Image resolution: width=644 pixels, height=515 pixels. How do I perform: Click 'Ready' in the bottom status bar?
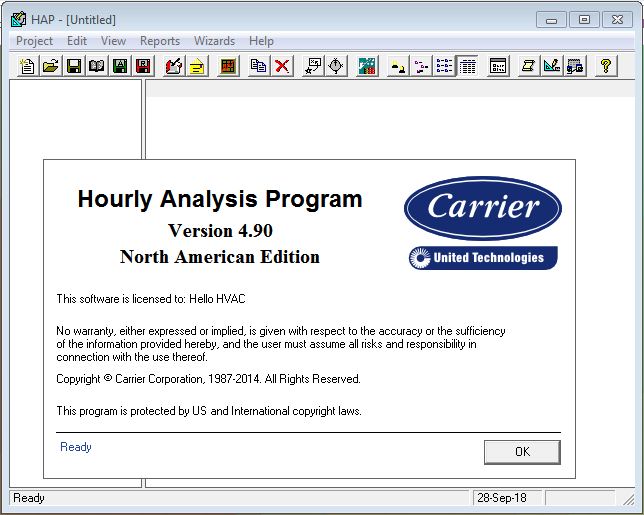[x=29, y=498]
